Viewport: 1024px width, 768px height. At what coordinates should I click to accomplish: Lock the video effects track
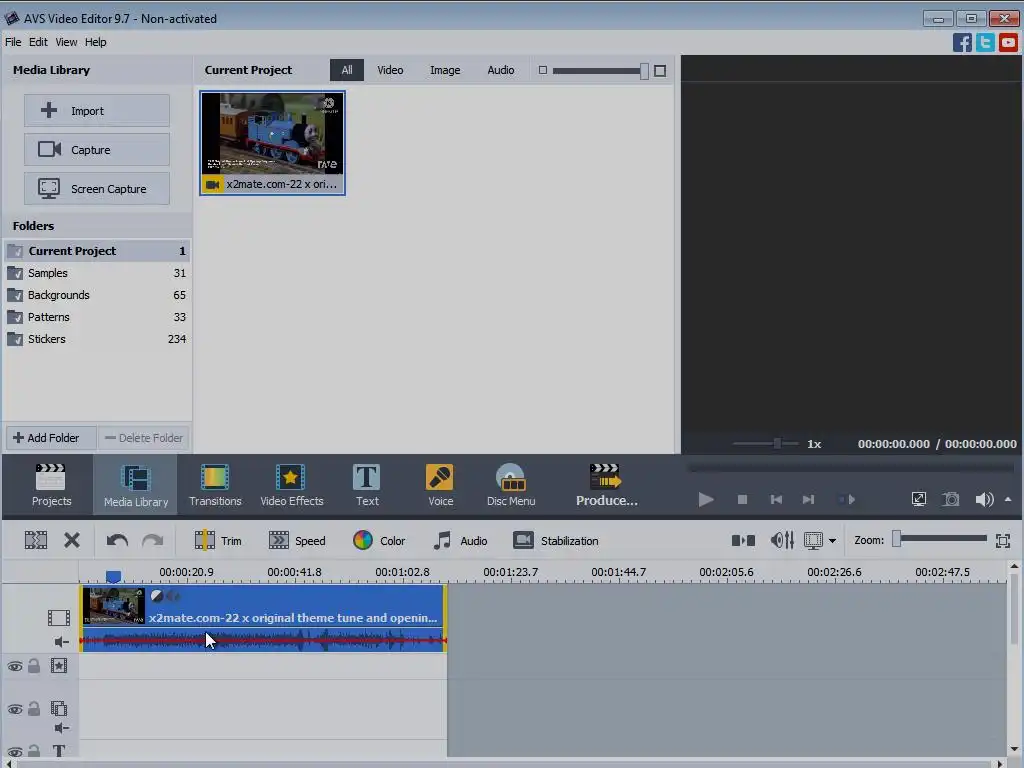(x=34, y=666)
